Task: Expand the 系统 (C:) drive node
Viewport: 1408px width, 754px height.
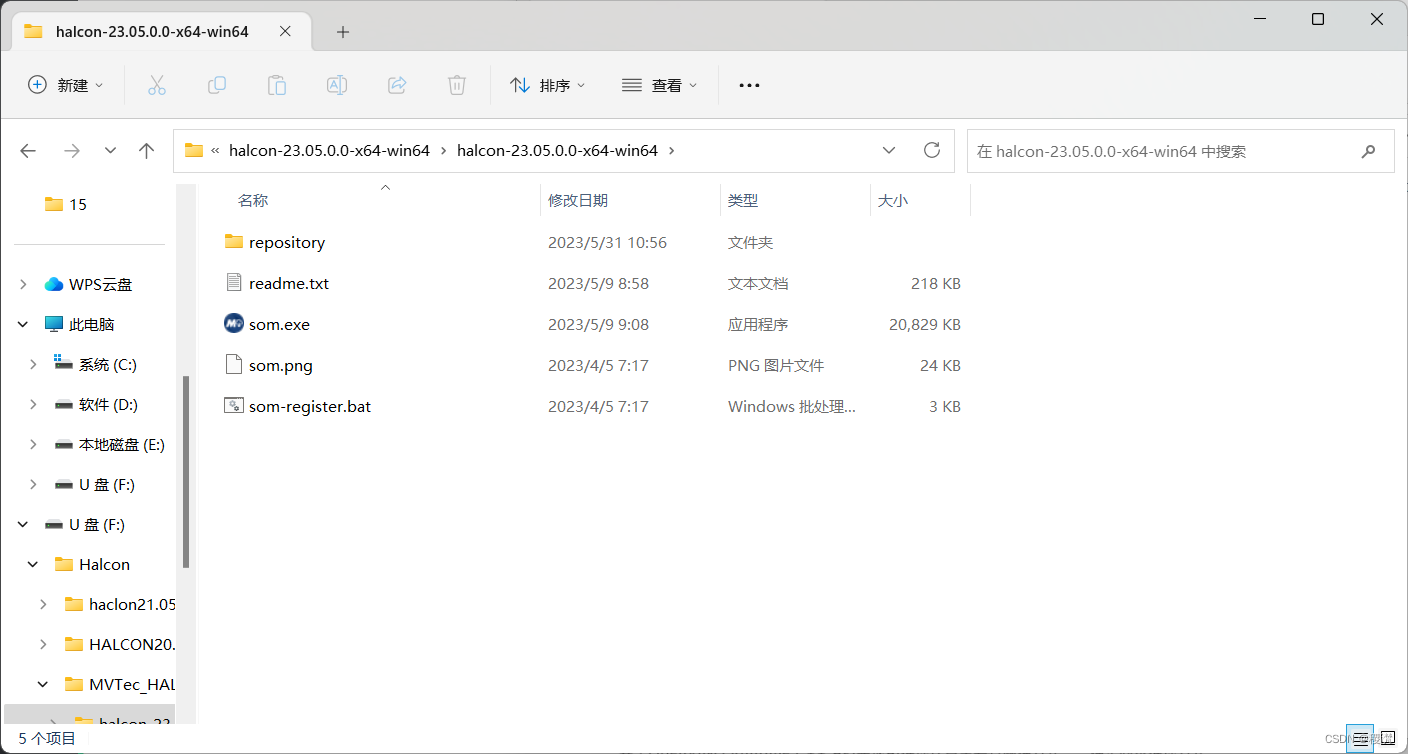Action: [34, 364]
